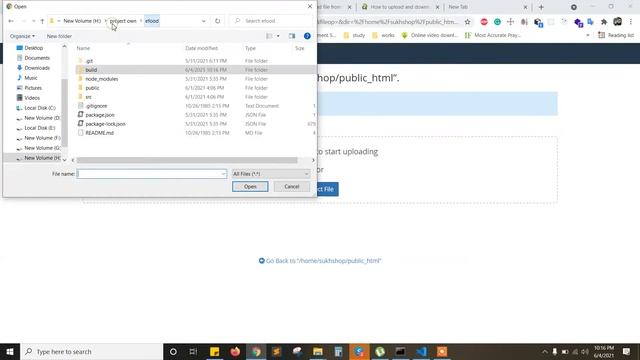The image size is (640, 360).
Task: Toggle the preview pane button
Action: pos(292,36)
